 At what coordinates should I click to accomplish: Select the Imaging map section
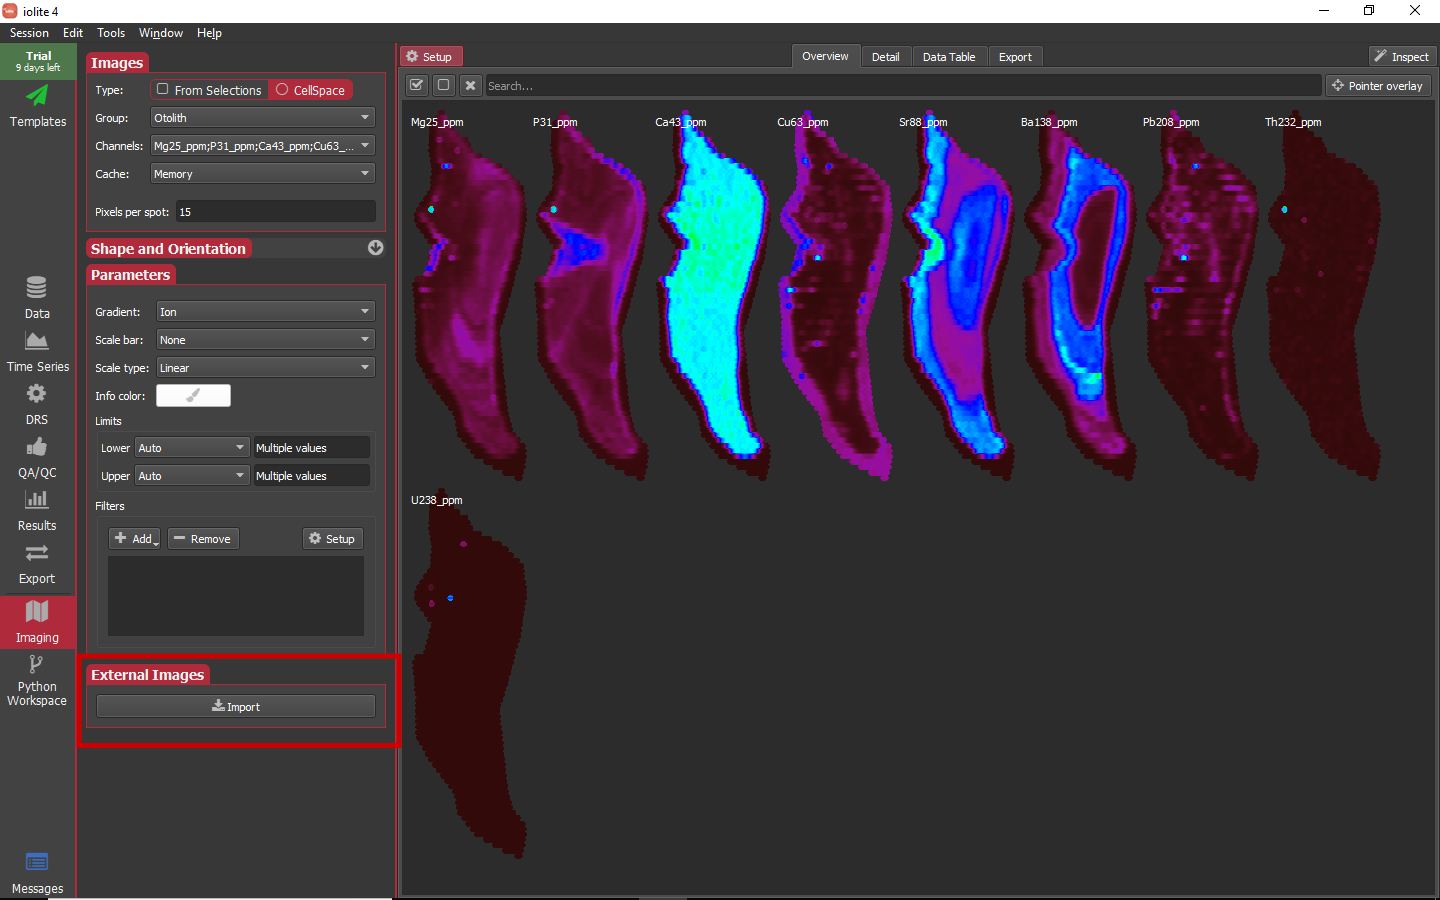pyautogui.click(x=37, y=622)
